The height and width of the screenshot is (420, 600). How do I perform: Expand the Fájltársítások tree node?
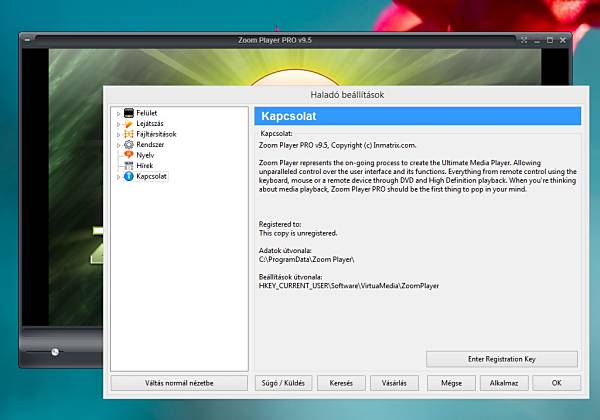(x=118, y=135)
